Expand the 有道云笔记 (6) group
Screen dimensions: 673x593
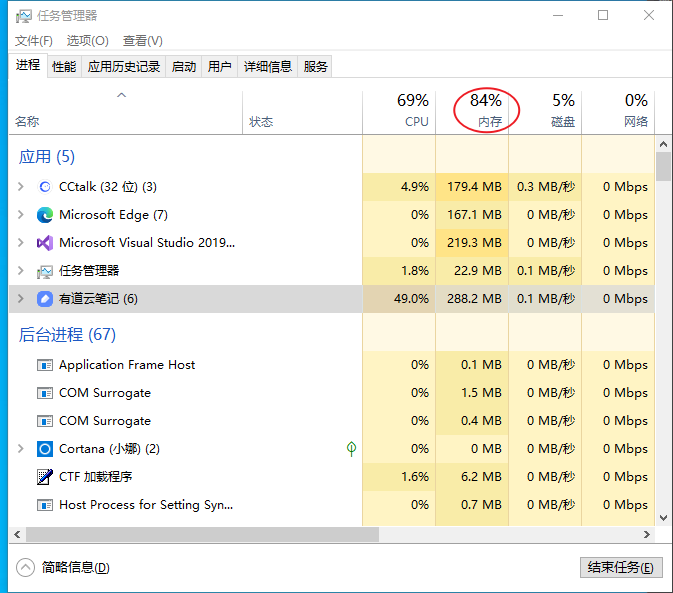pos(20,299)
